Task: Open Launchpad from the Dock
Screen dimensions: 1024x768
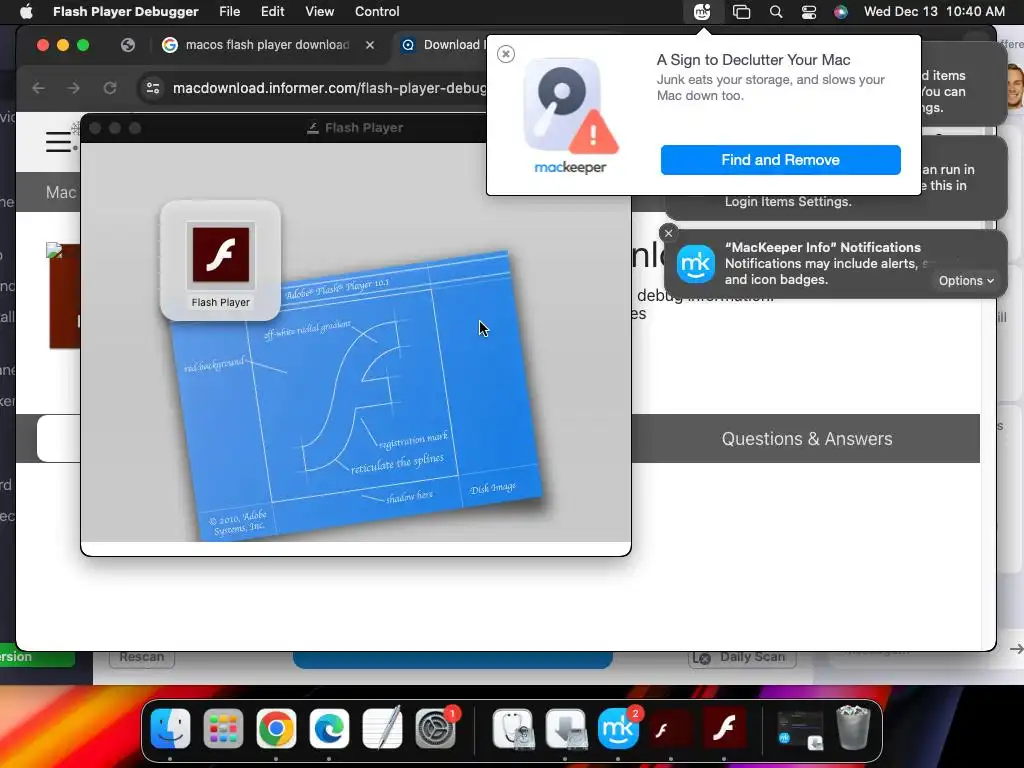Action: [223, 729]
